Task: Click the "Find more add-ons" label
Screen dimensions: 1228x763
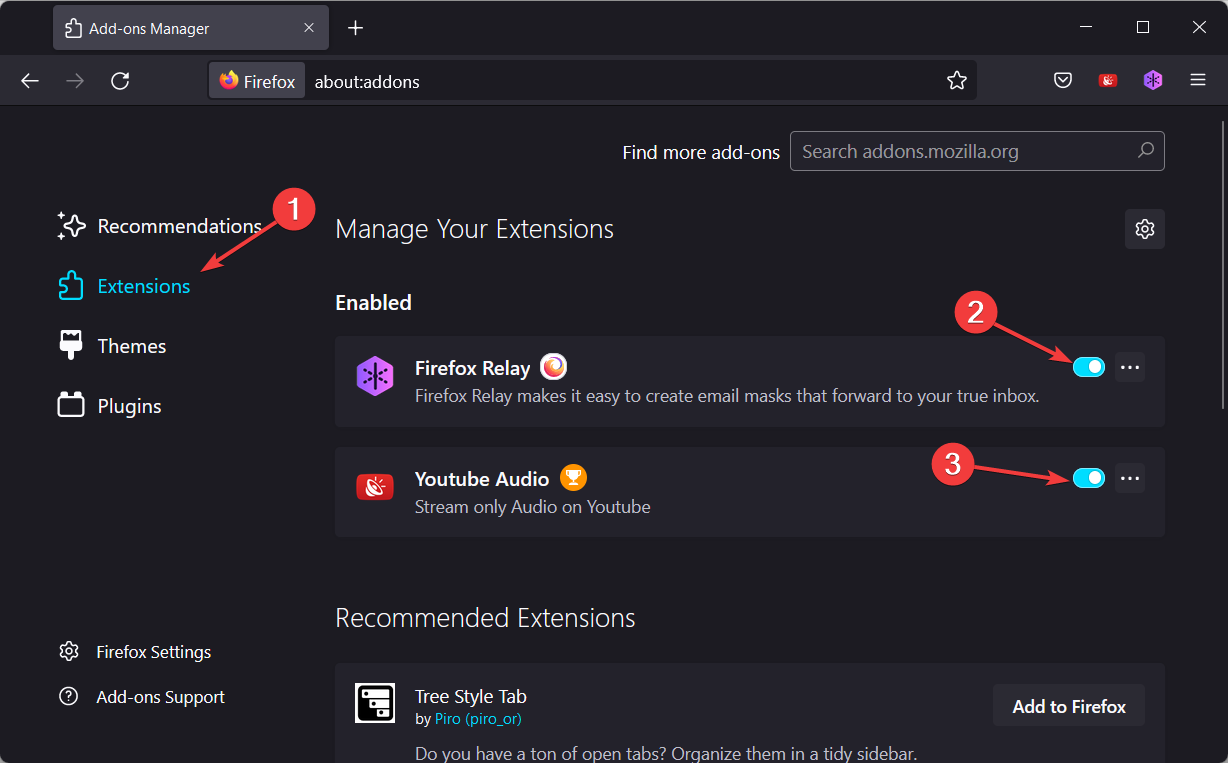Action: pyautogui.click(x=701, y=152)
